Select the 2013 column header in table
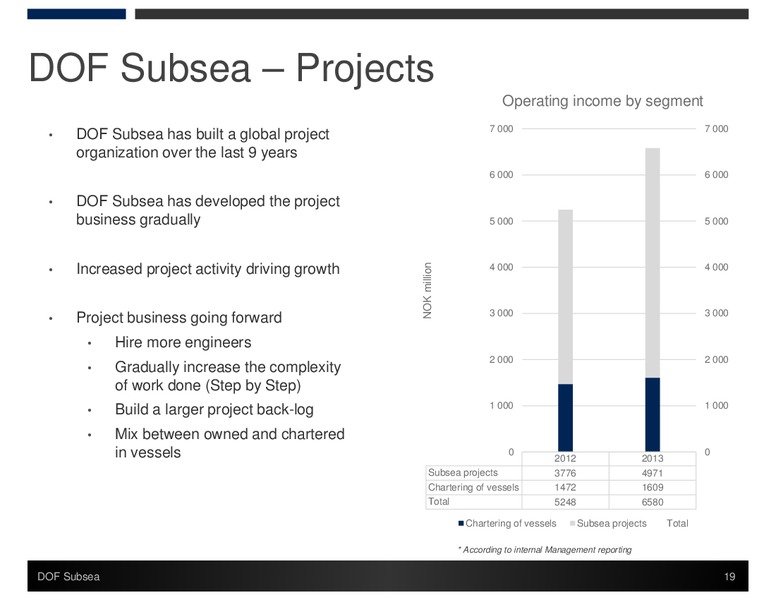Image resolution: width=776 pixels, height=600 pixels. pos(652,458)
